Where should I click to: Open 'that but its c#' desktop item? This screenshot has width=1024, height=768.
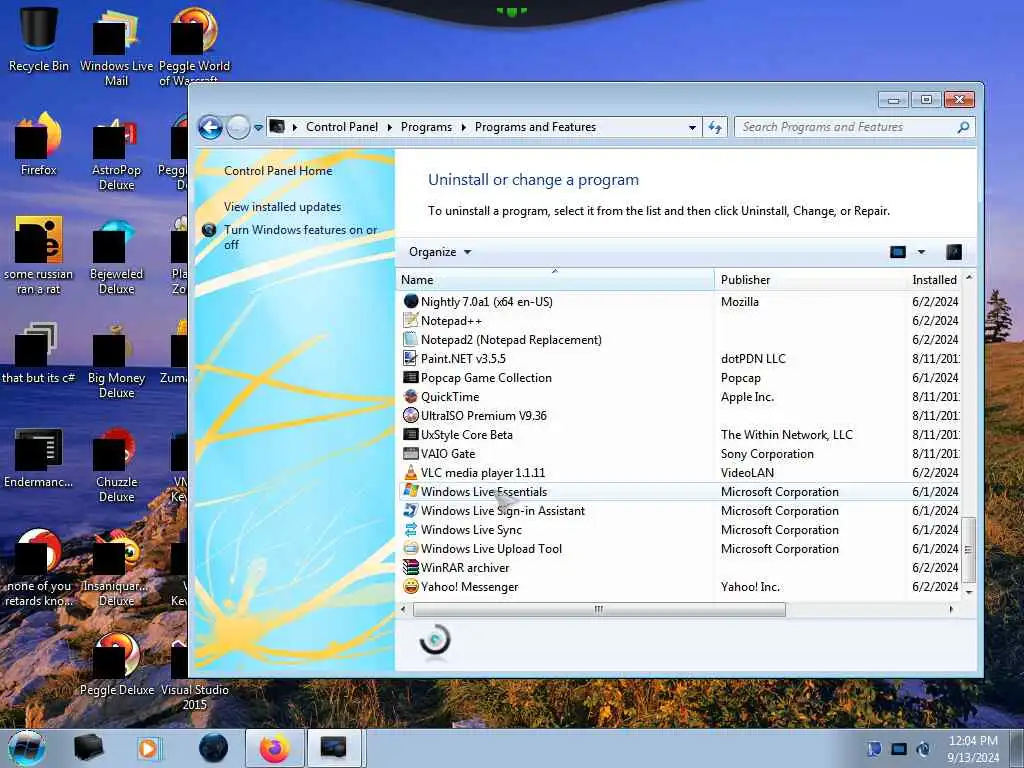(x=39, y=353)
